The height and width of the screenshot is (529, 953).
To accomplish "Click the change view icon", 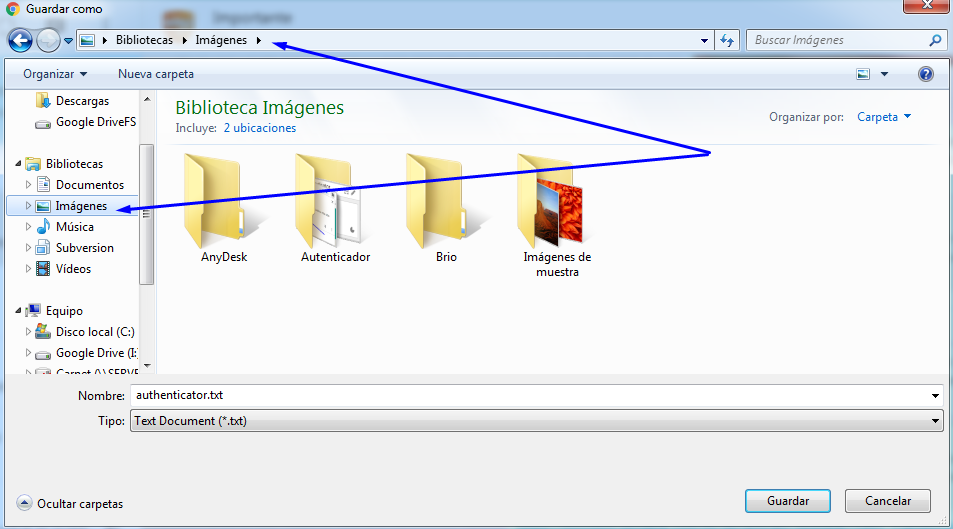I will pos(863,74).
